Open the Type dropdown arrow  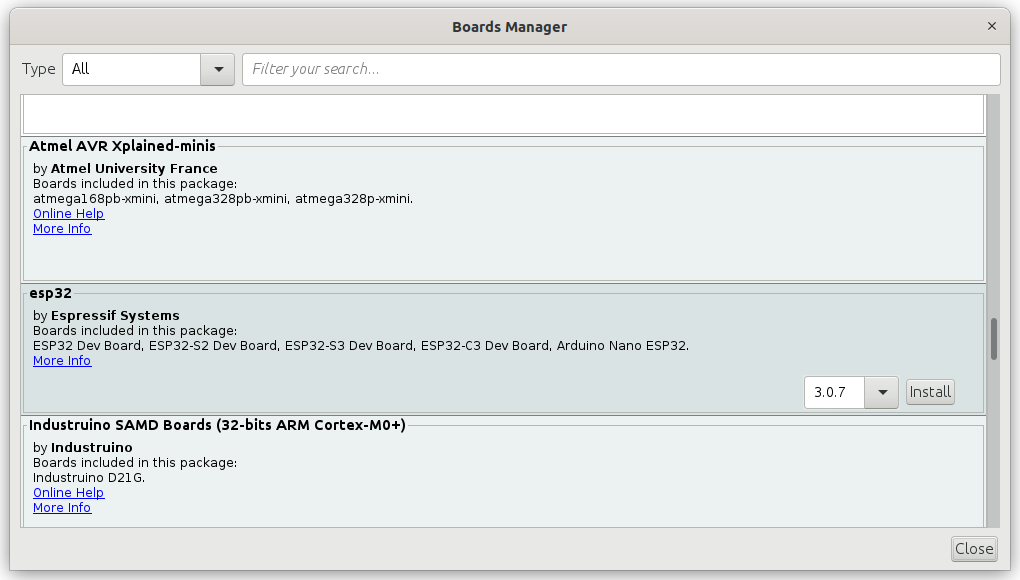click(x=219, y=69)
